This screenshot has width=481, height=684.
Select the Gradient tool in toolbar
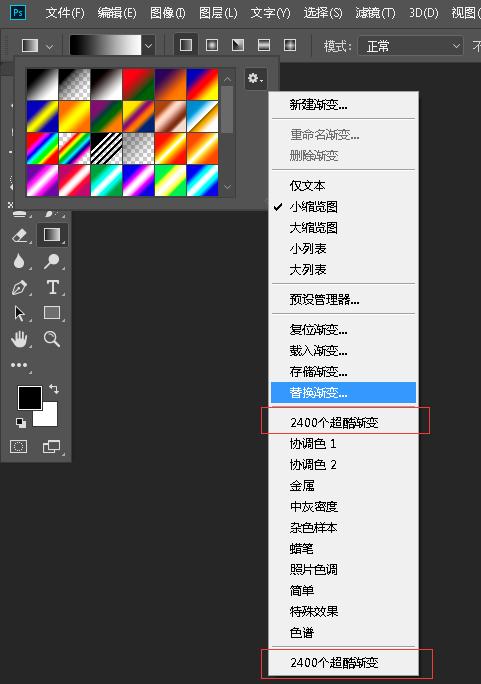point(52,235)
